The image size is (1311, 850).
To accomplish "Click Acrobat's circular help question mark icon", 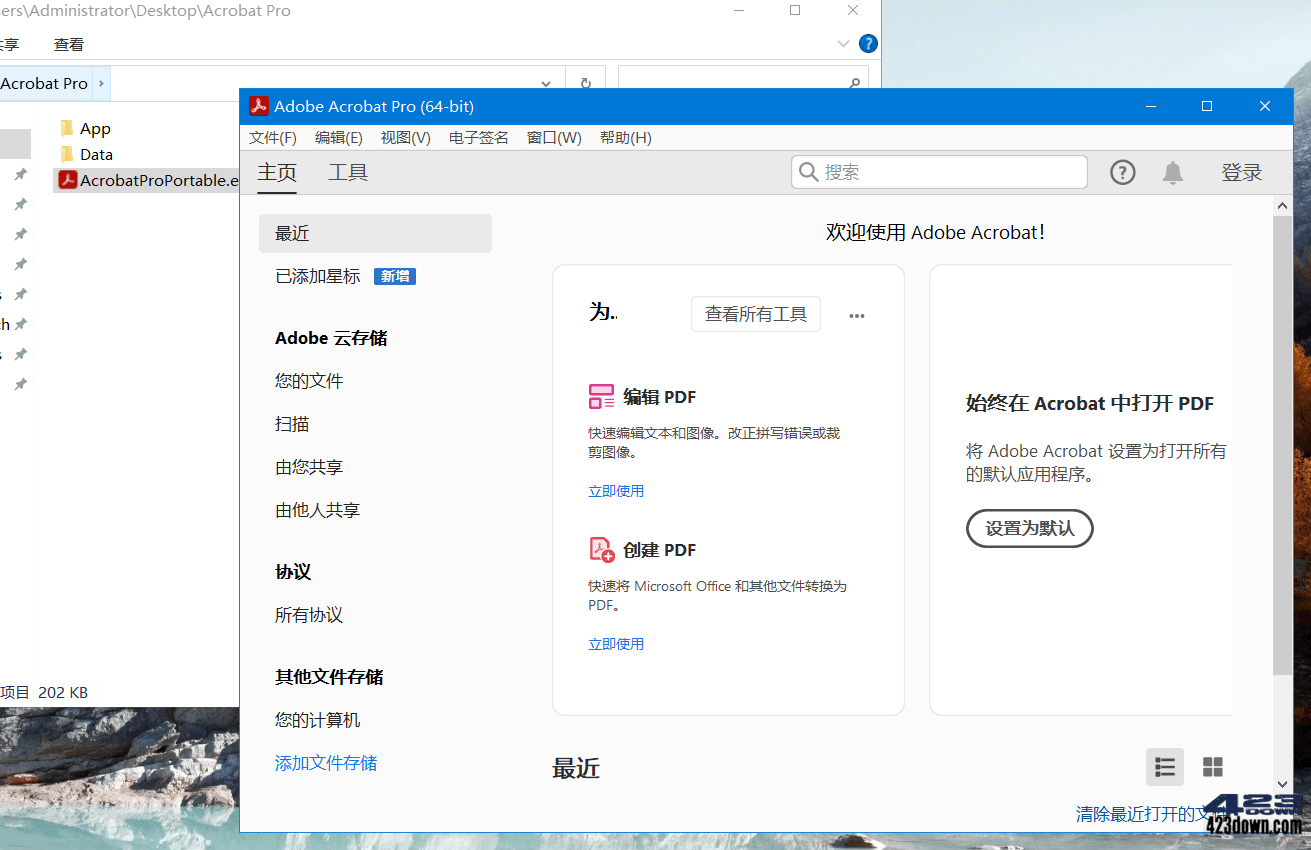I will 1122,172.
